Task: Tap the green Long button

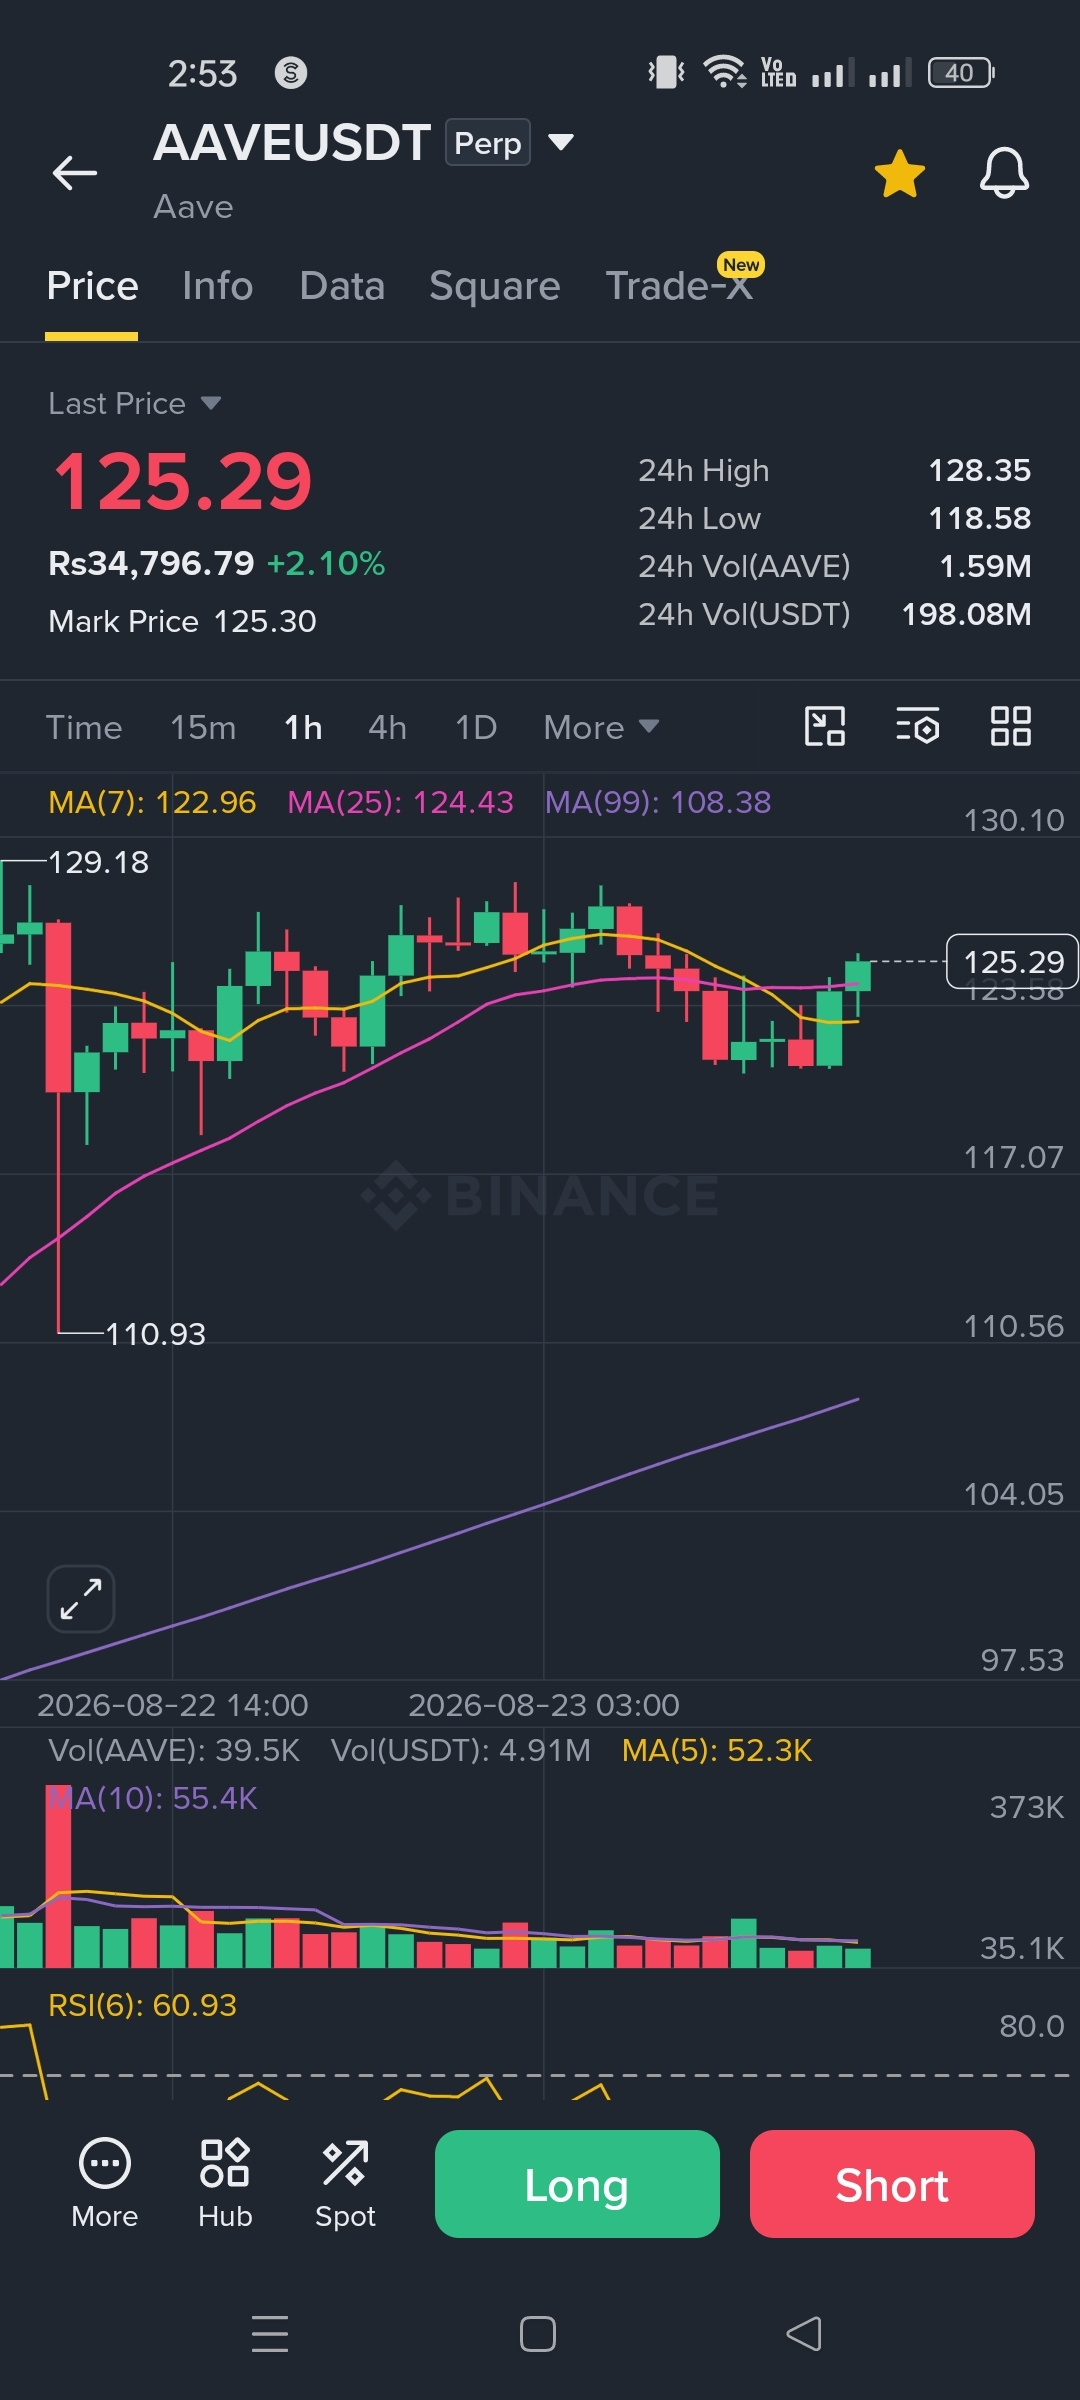Action: 577,2184
